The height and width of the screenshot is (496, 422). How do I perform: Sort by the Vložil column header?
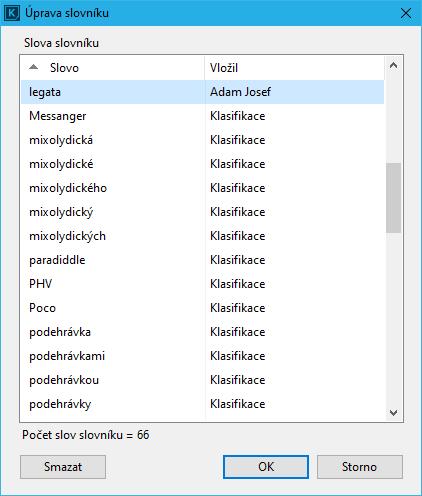[294, 68]
